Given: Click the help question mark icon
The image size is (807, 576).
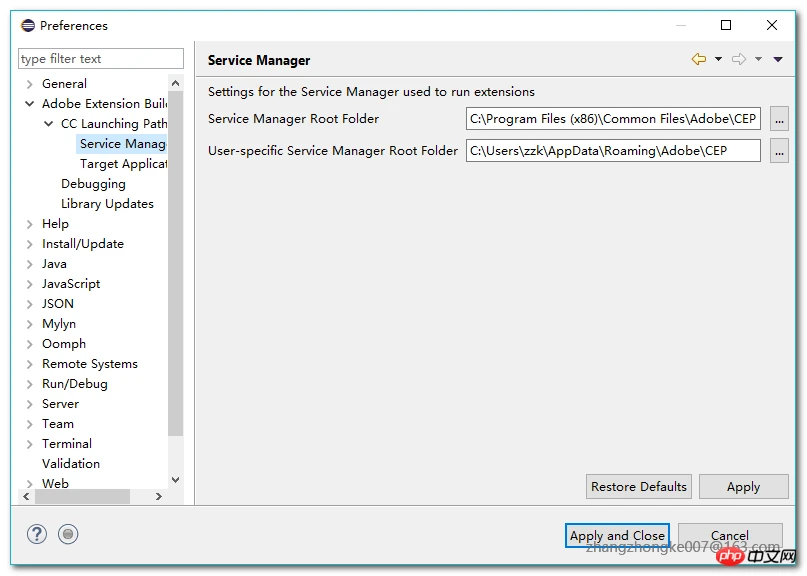Looking at the screenshot, I should [37, 534].
